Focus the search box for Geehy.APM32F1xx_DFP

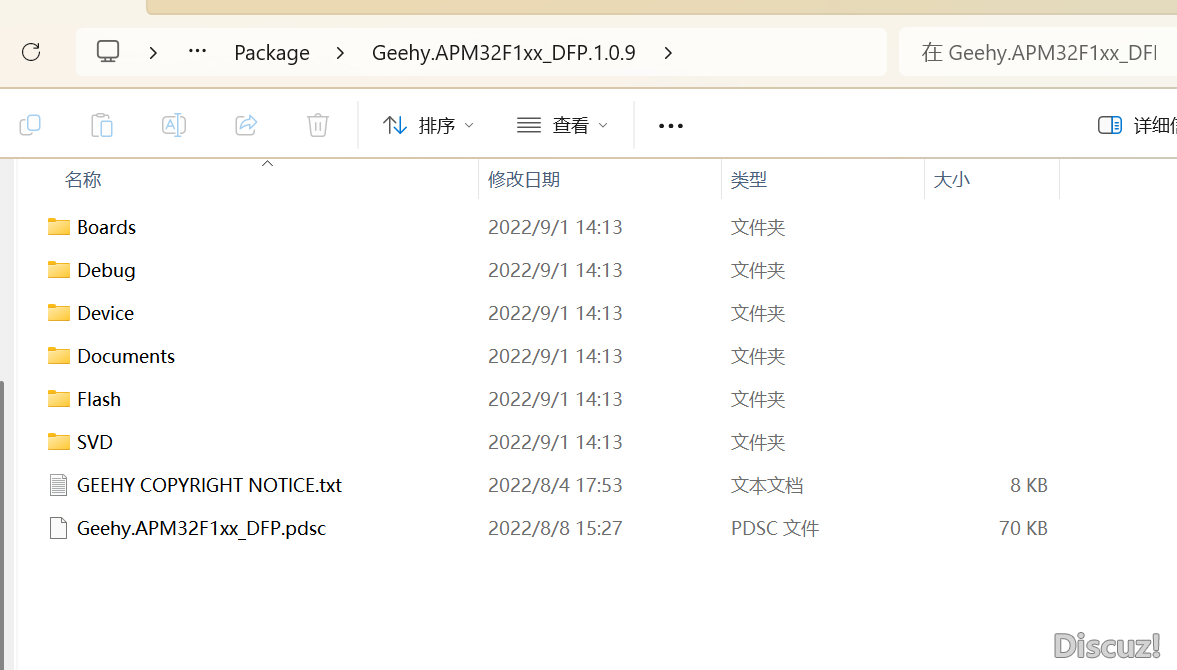tap(1038, 53)
